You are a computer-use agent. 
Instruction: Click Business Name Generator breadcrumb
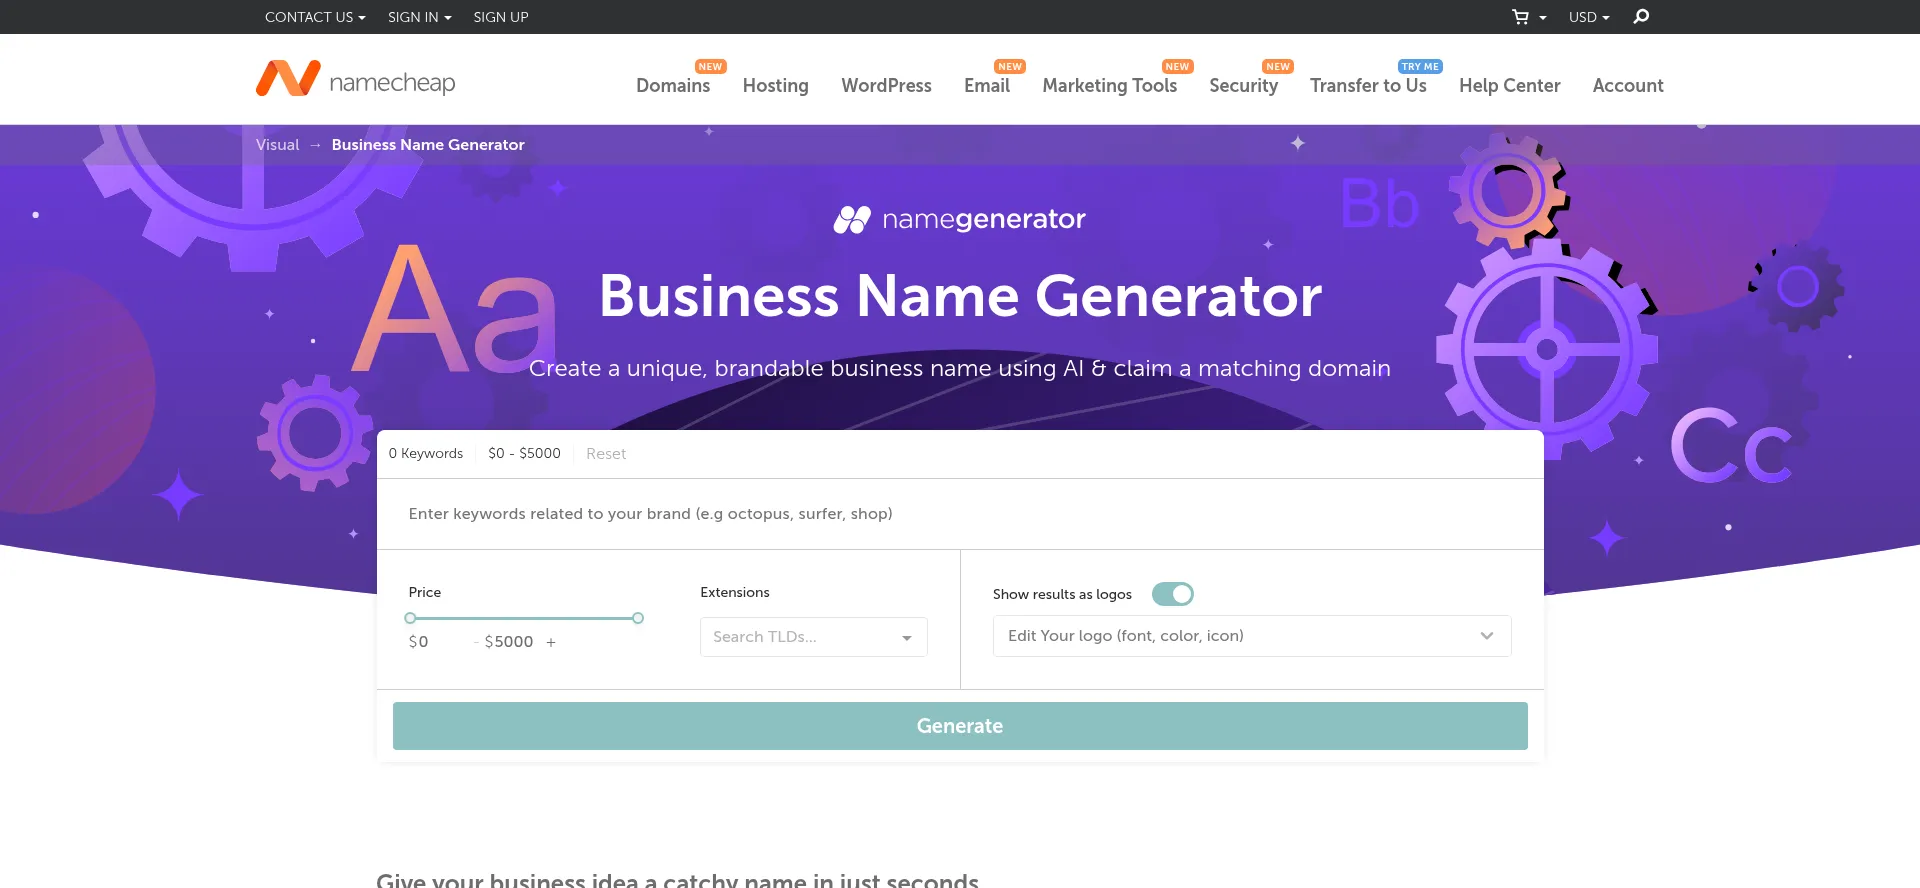(x=428, y=145)
